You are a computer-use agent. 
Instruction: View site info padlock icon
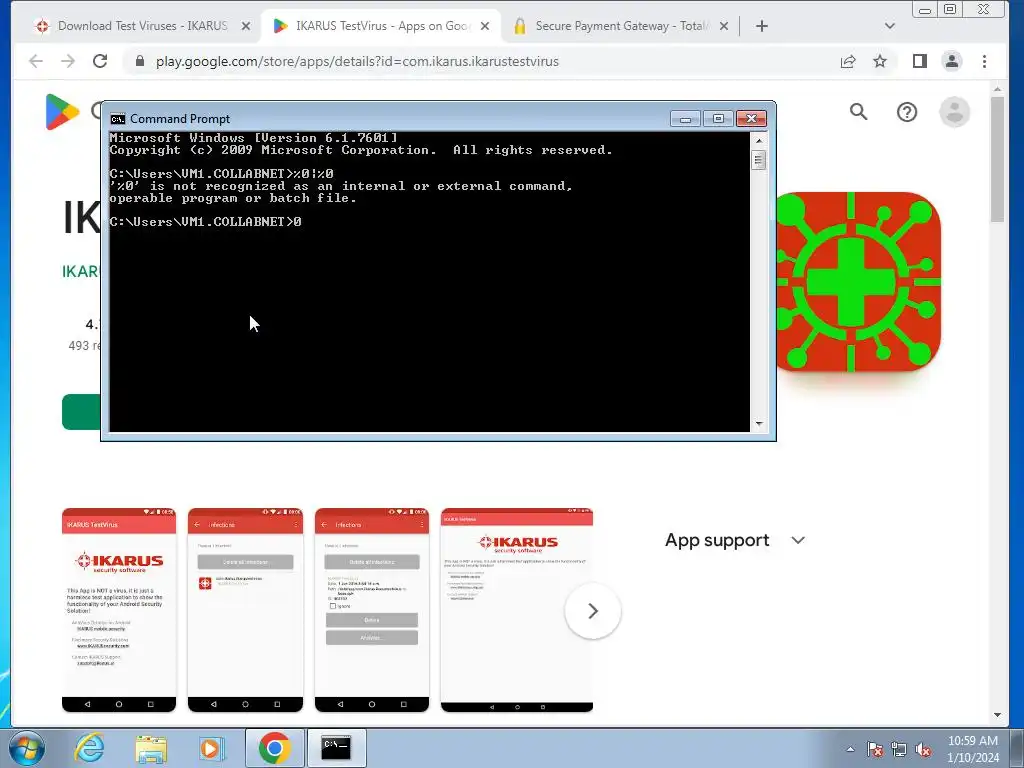point(139,61)
